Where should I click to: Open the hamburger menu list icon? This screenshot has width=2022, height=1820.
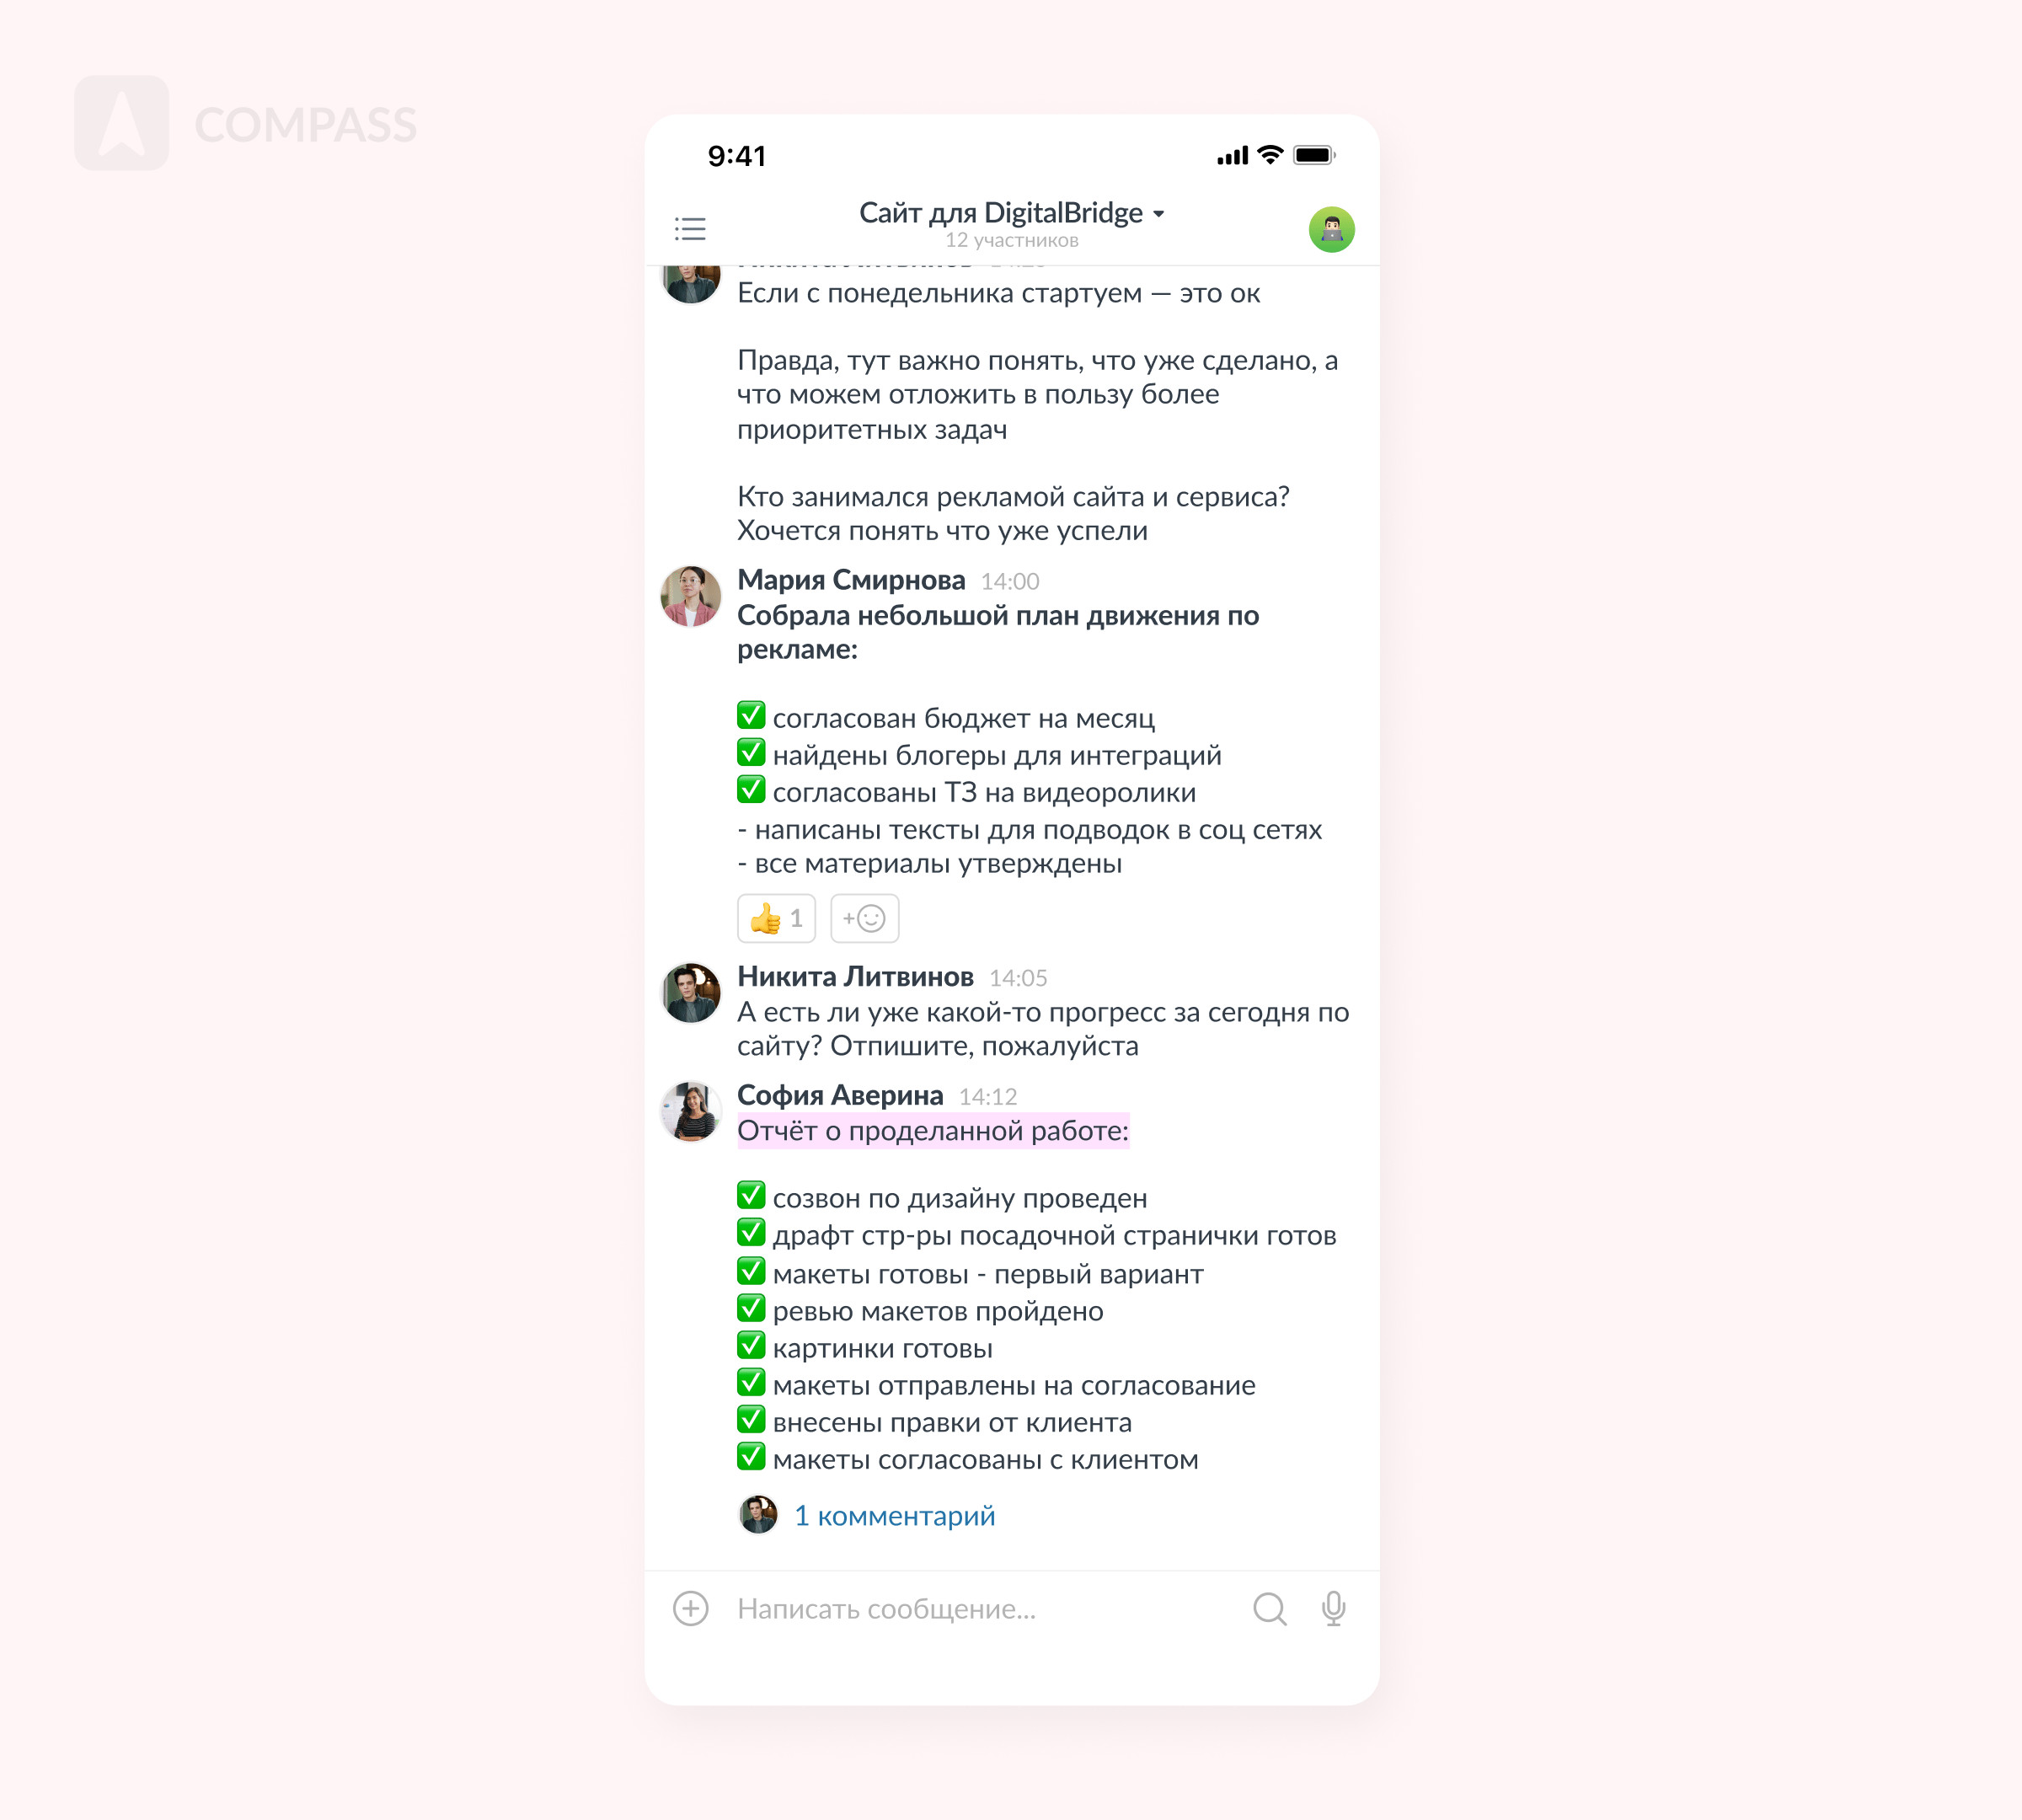[690, 229]
